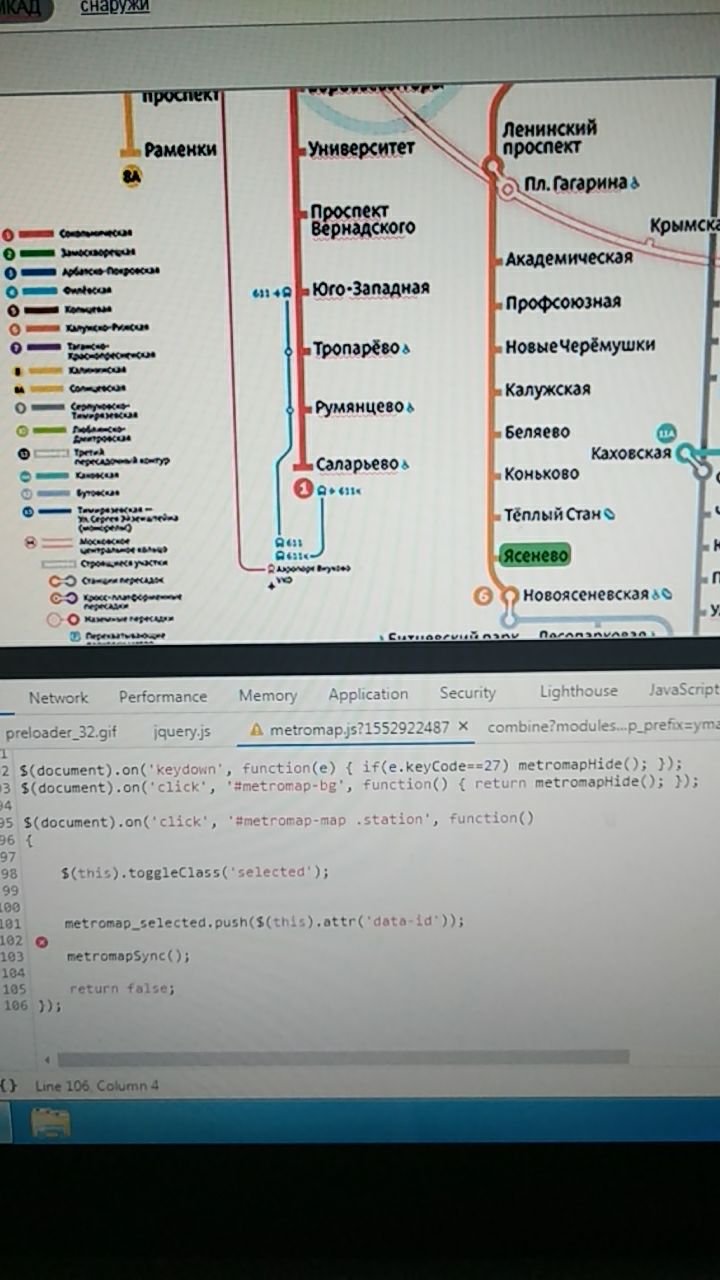
Task: Click the Сокольническая line 1 legend badge
Action: pos(10,233)
